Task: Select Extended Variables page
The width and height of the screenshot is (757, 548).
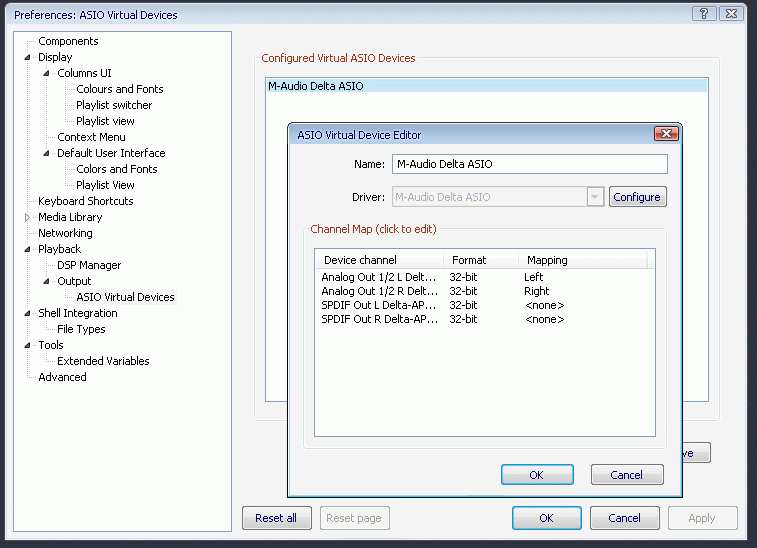Action: [x=103, y=361]
